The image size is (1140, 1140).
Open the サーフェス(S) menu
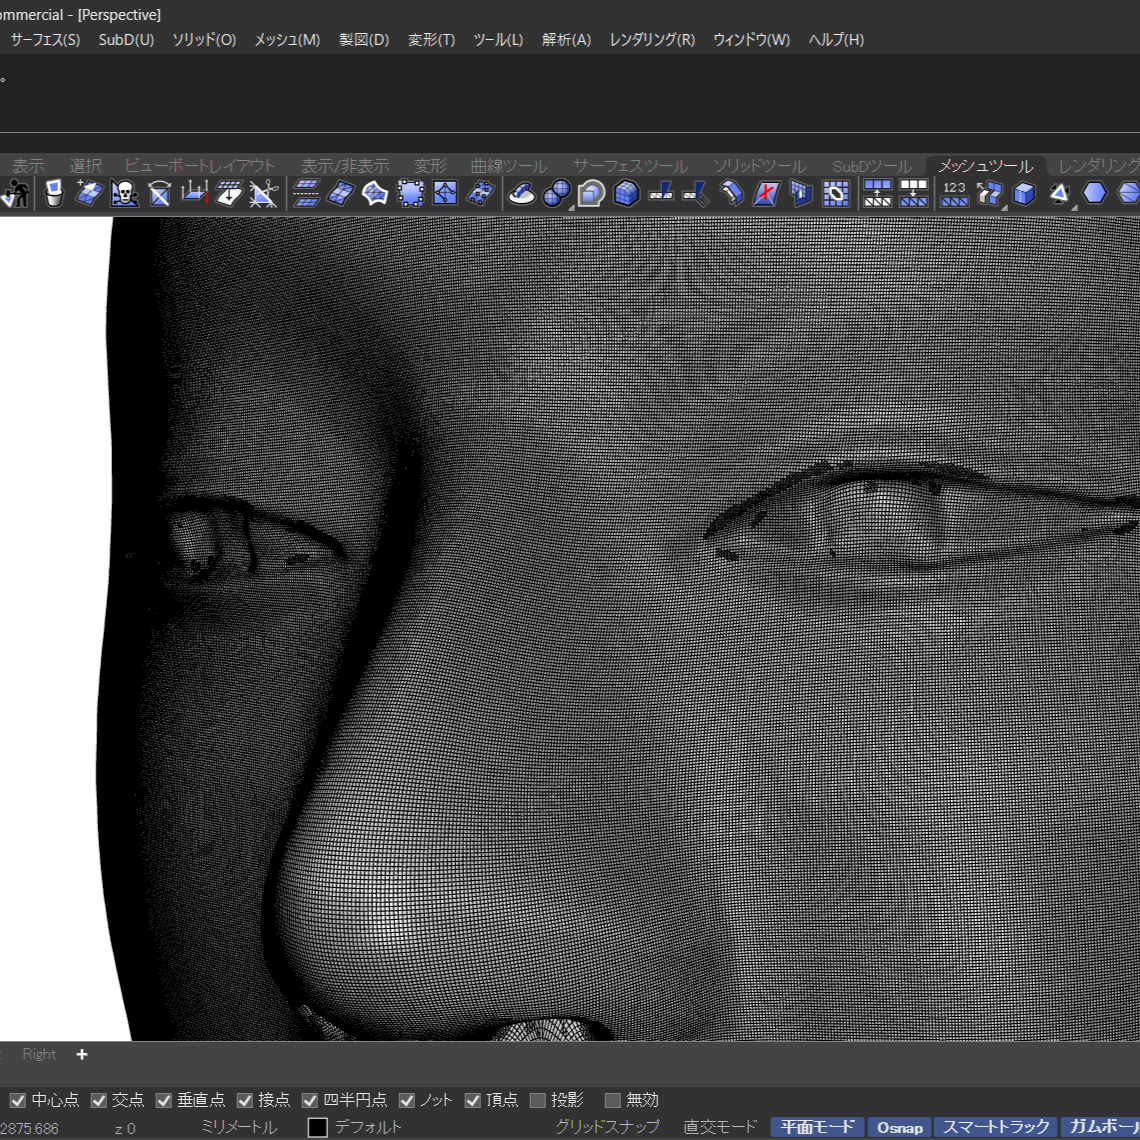tap(45, 40)
